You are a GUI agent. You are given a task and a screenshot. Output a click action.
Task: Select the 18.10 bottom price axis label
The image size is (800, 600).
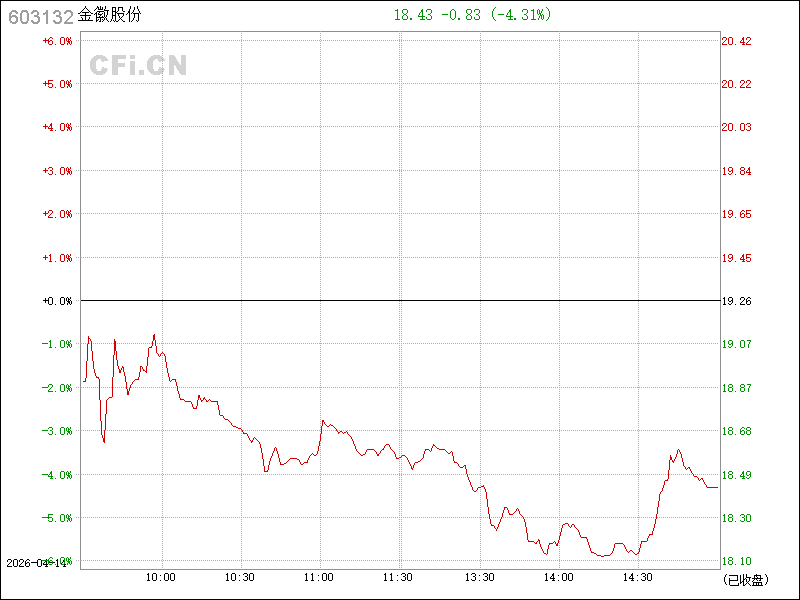pos(737,561)
